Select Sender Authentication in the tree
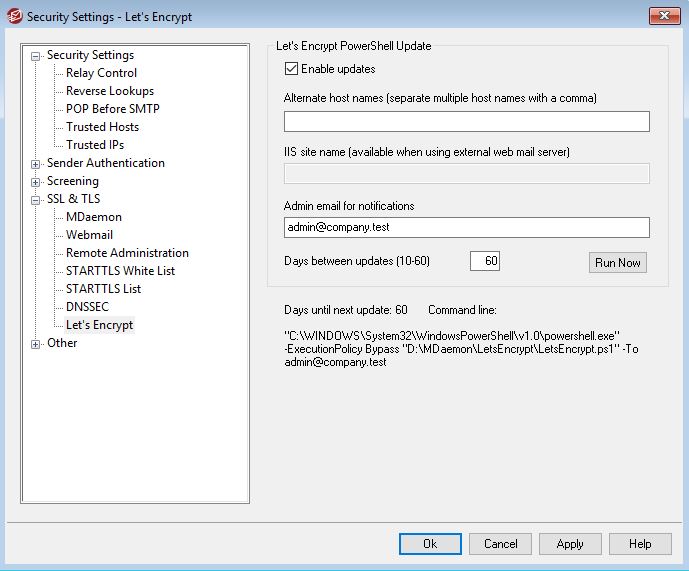This screenshot has width=689, height=571. [106, 163]
